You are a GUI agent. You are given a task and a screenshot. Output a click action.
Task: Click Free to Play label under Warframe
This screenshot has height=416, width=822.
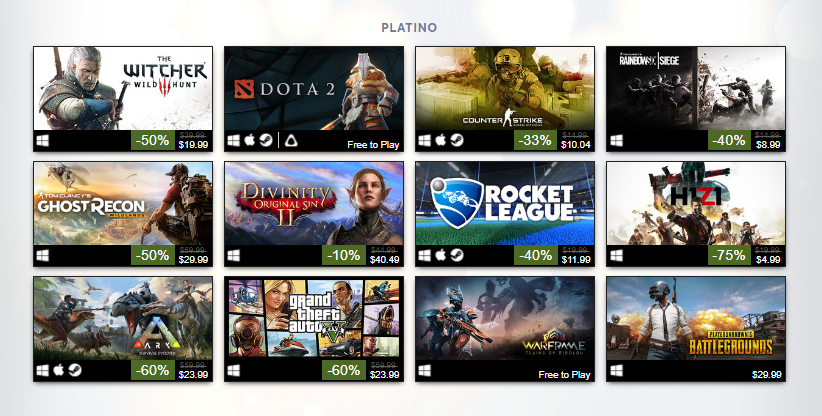click(x=564, y=375)
